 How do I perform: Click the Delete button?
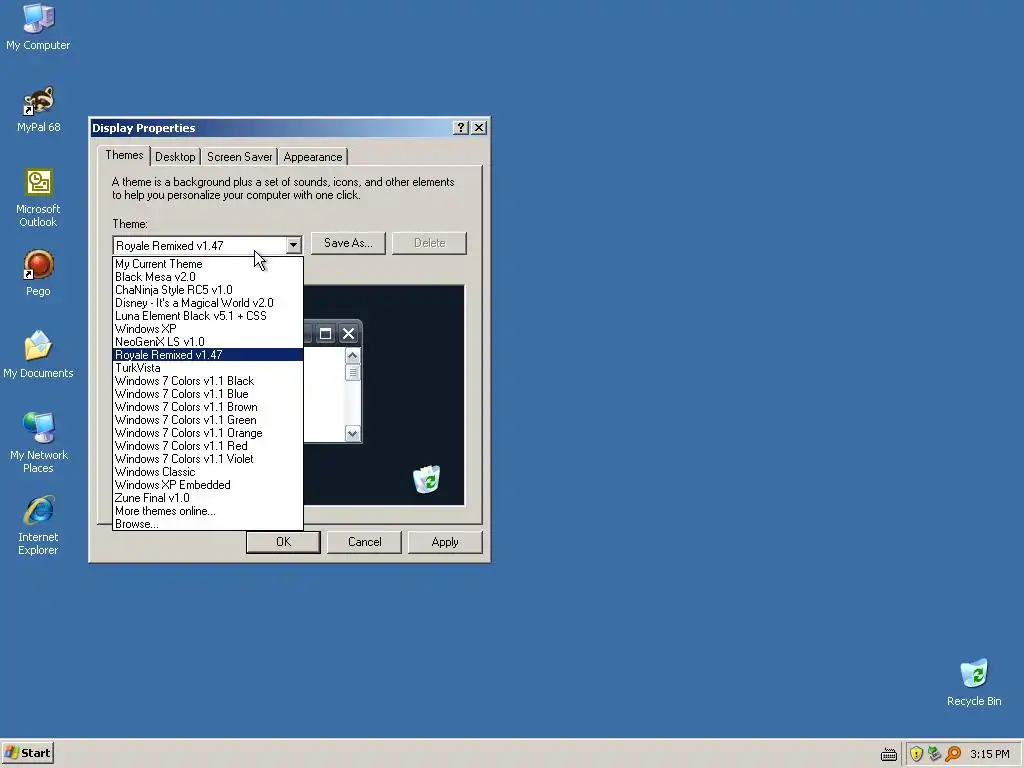pos(429,243)
